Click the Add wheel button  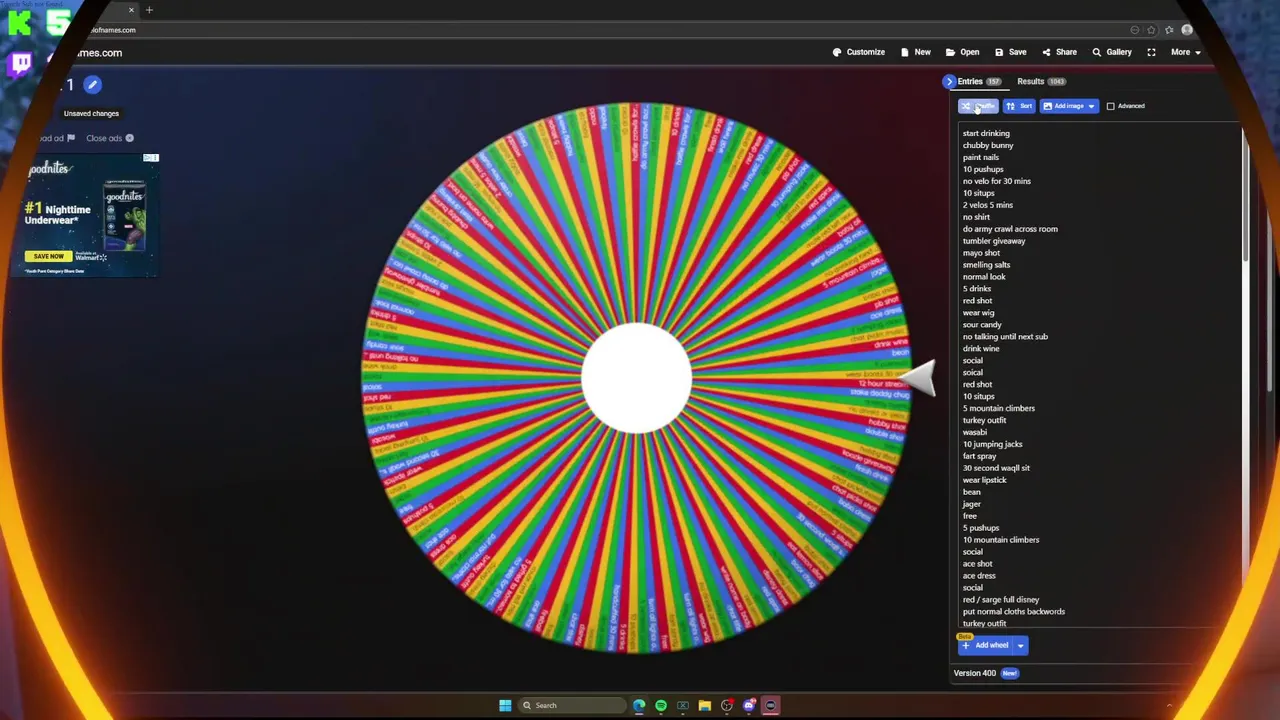pos(985,645)
